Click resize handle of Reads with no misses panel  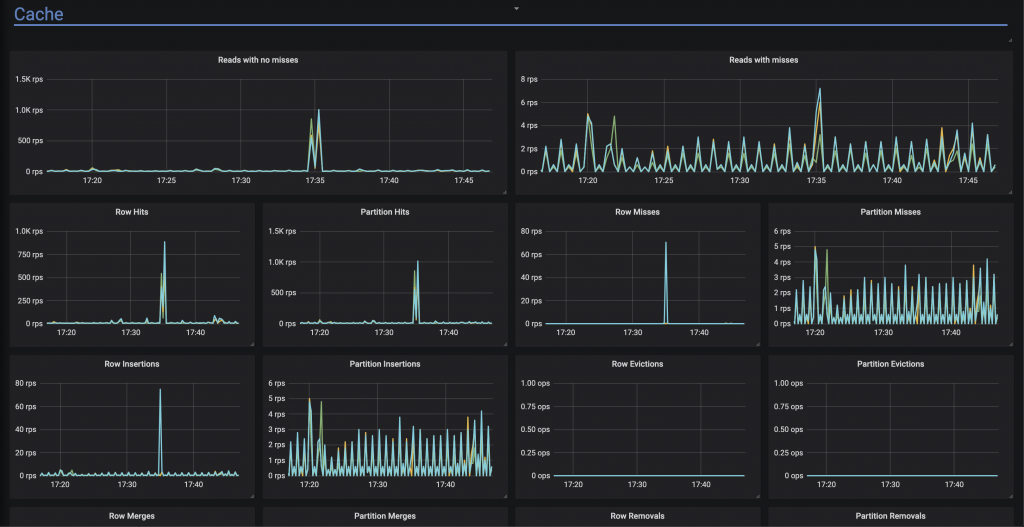pyautogui.click(x=504, y=192)
